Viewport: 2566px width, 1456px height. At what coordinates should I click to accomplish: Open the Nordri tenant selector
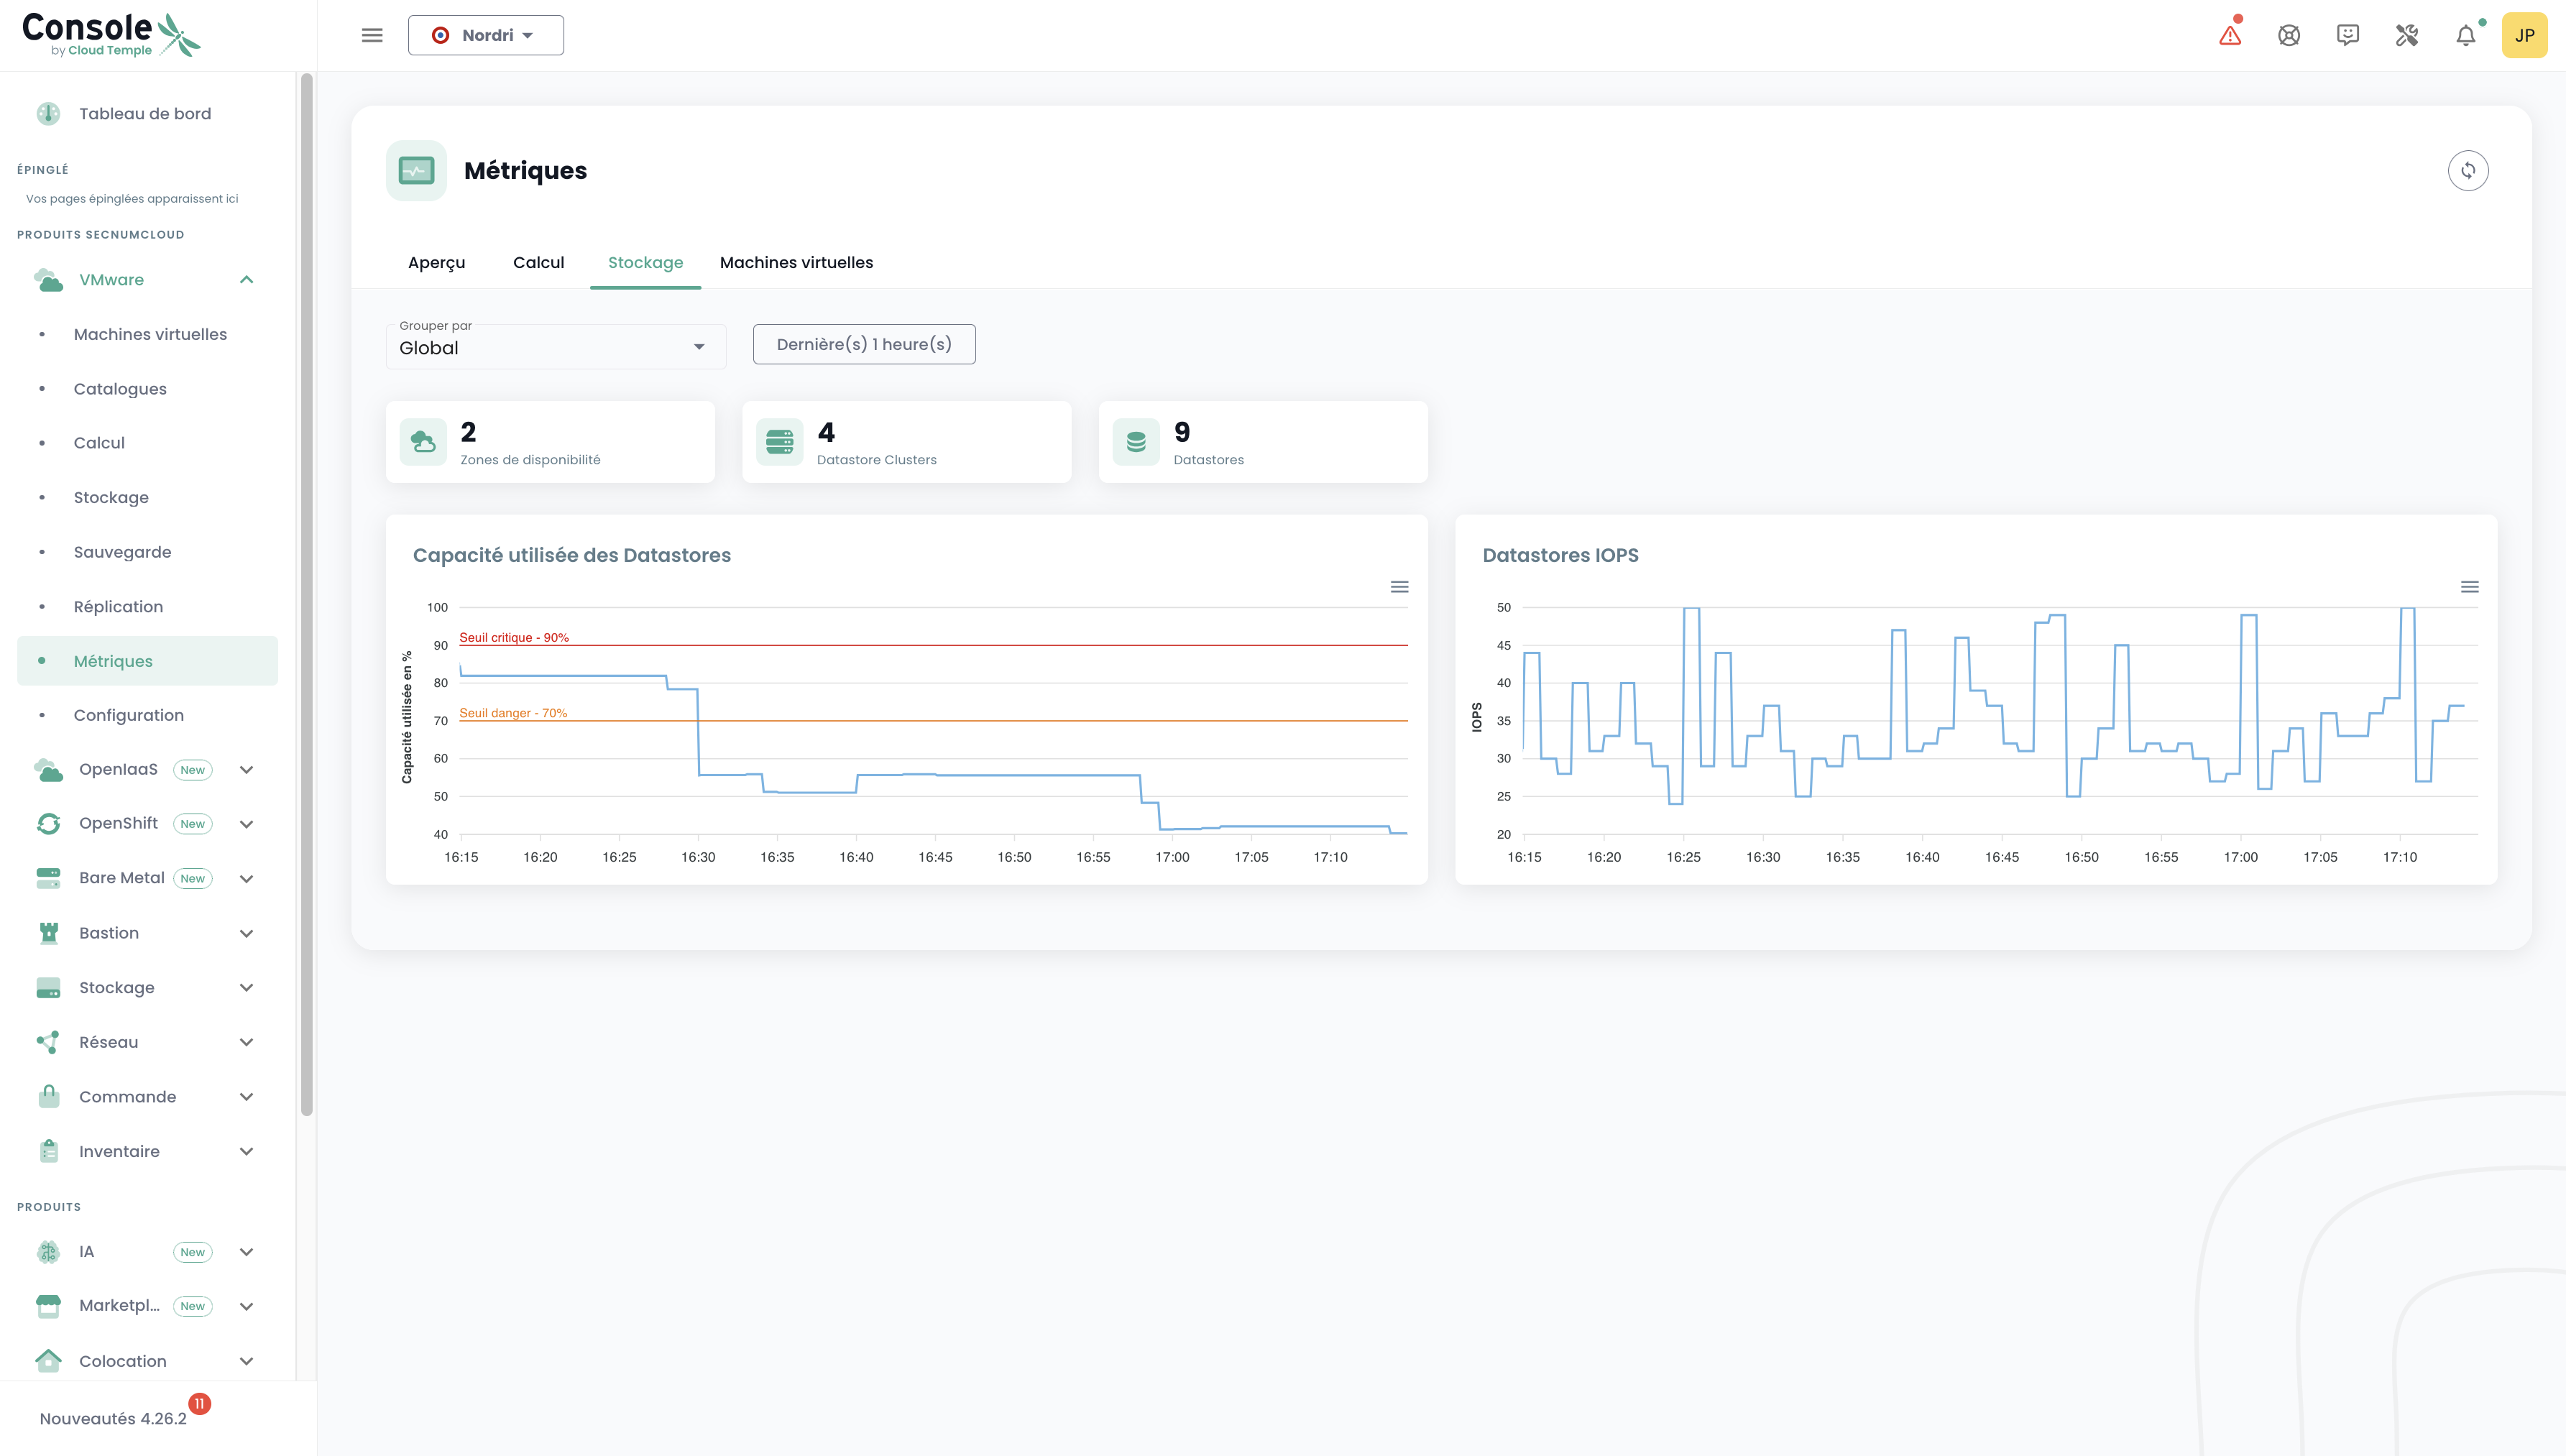click(485, 36)
